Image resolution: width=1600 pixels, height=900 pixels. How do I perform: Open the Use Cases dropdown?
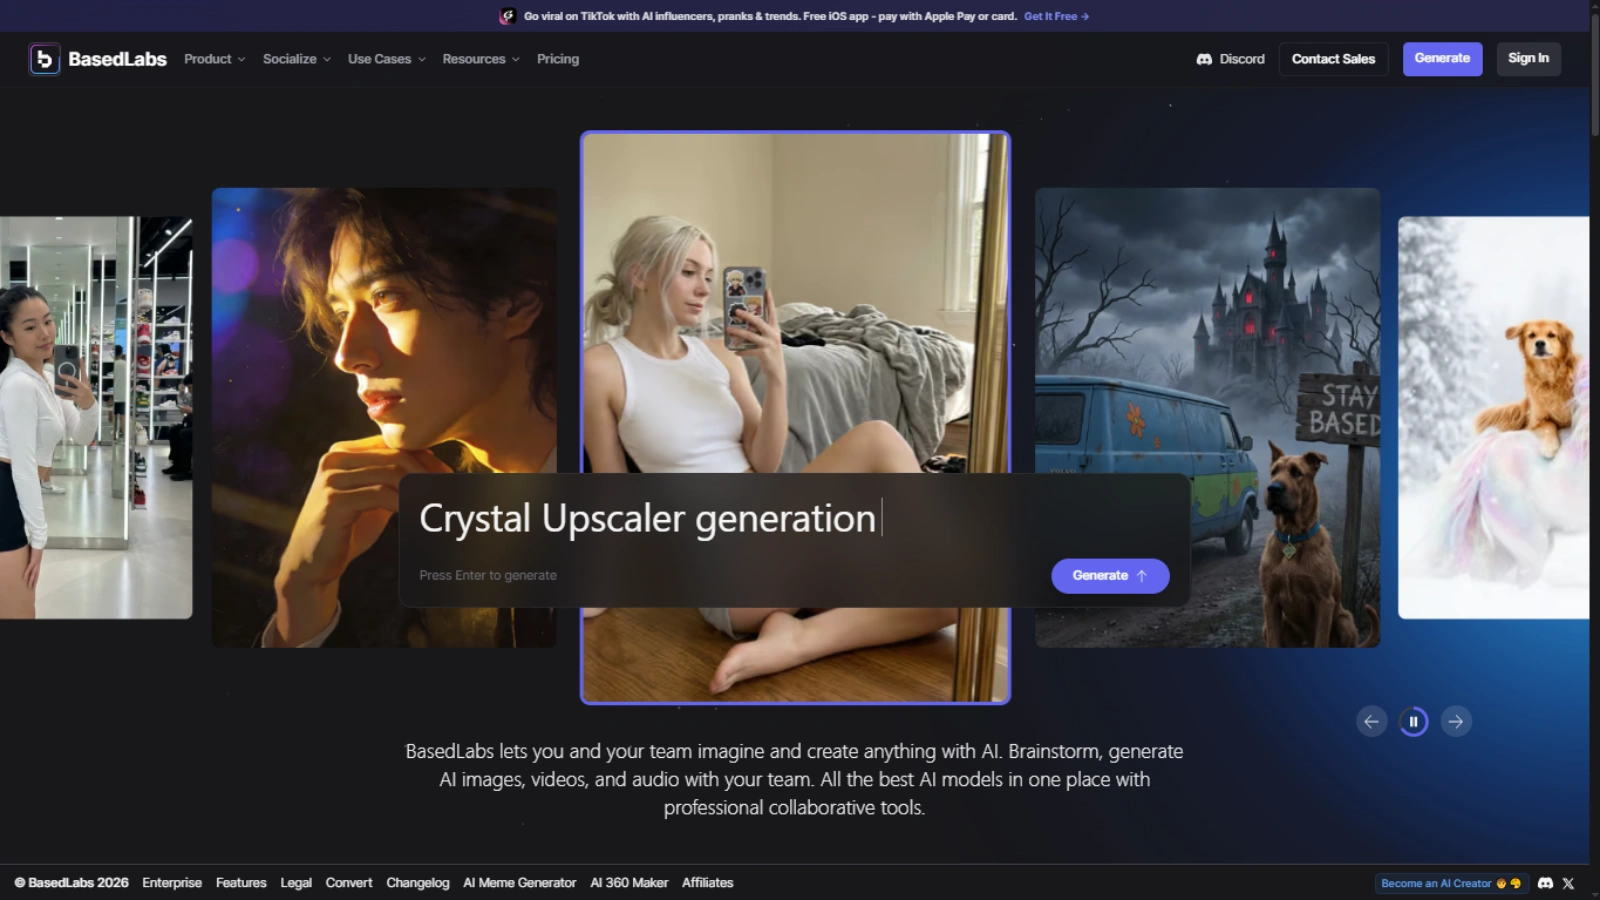386,59
